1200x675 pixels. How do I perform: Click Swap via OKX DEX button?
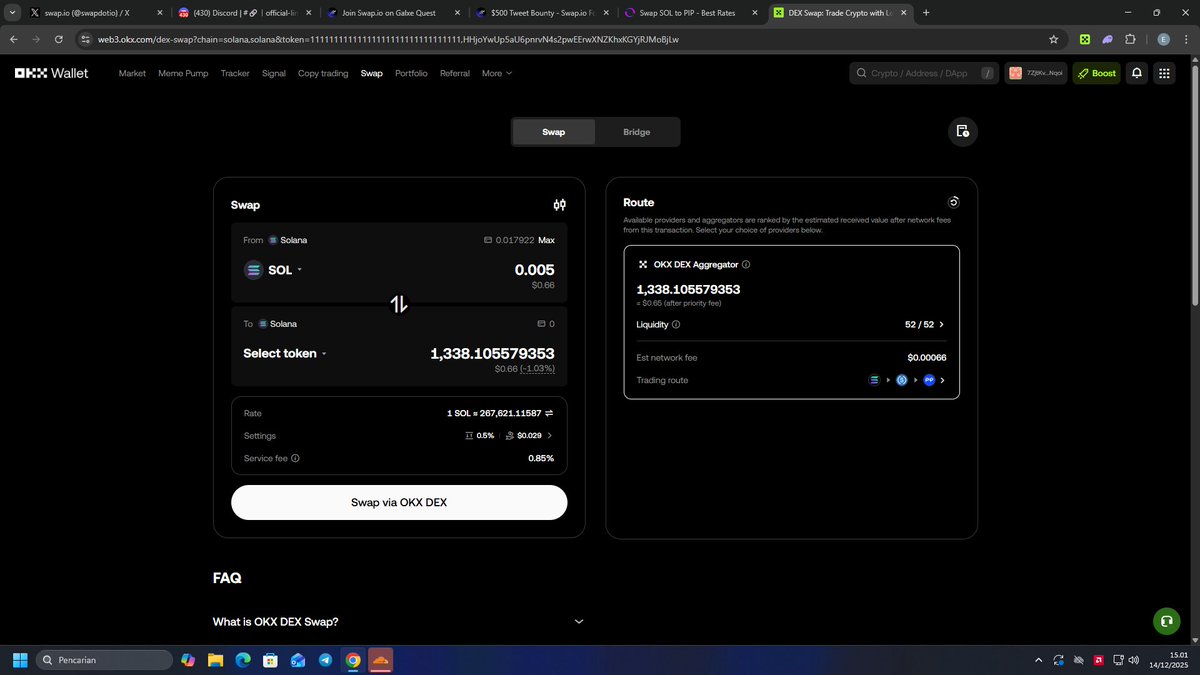399,502
